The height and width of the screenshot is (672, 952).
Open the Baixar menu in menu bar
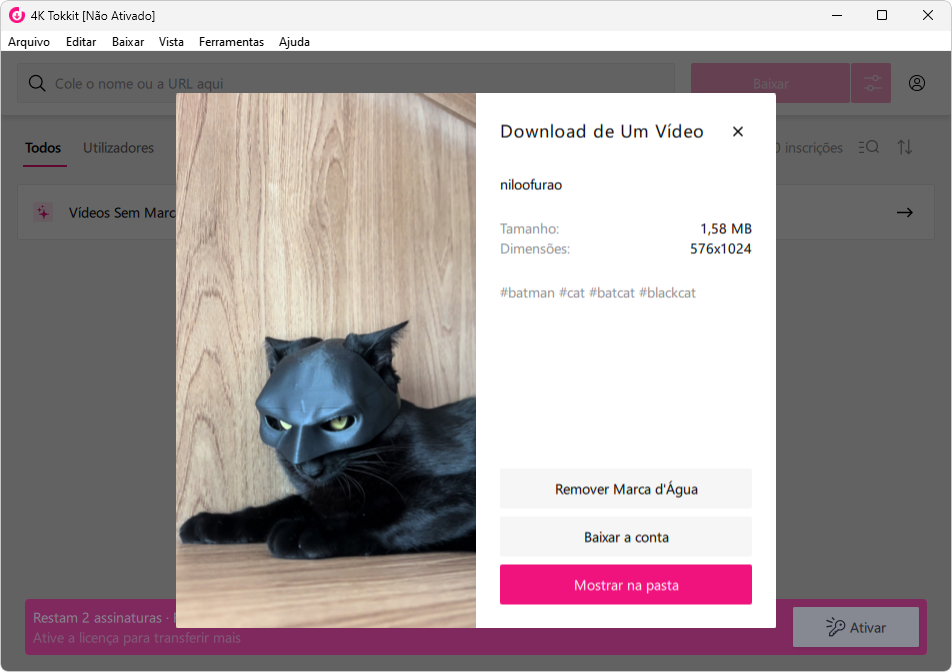(128, 42)
